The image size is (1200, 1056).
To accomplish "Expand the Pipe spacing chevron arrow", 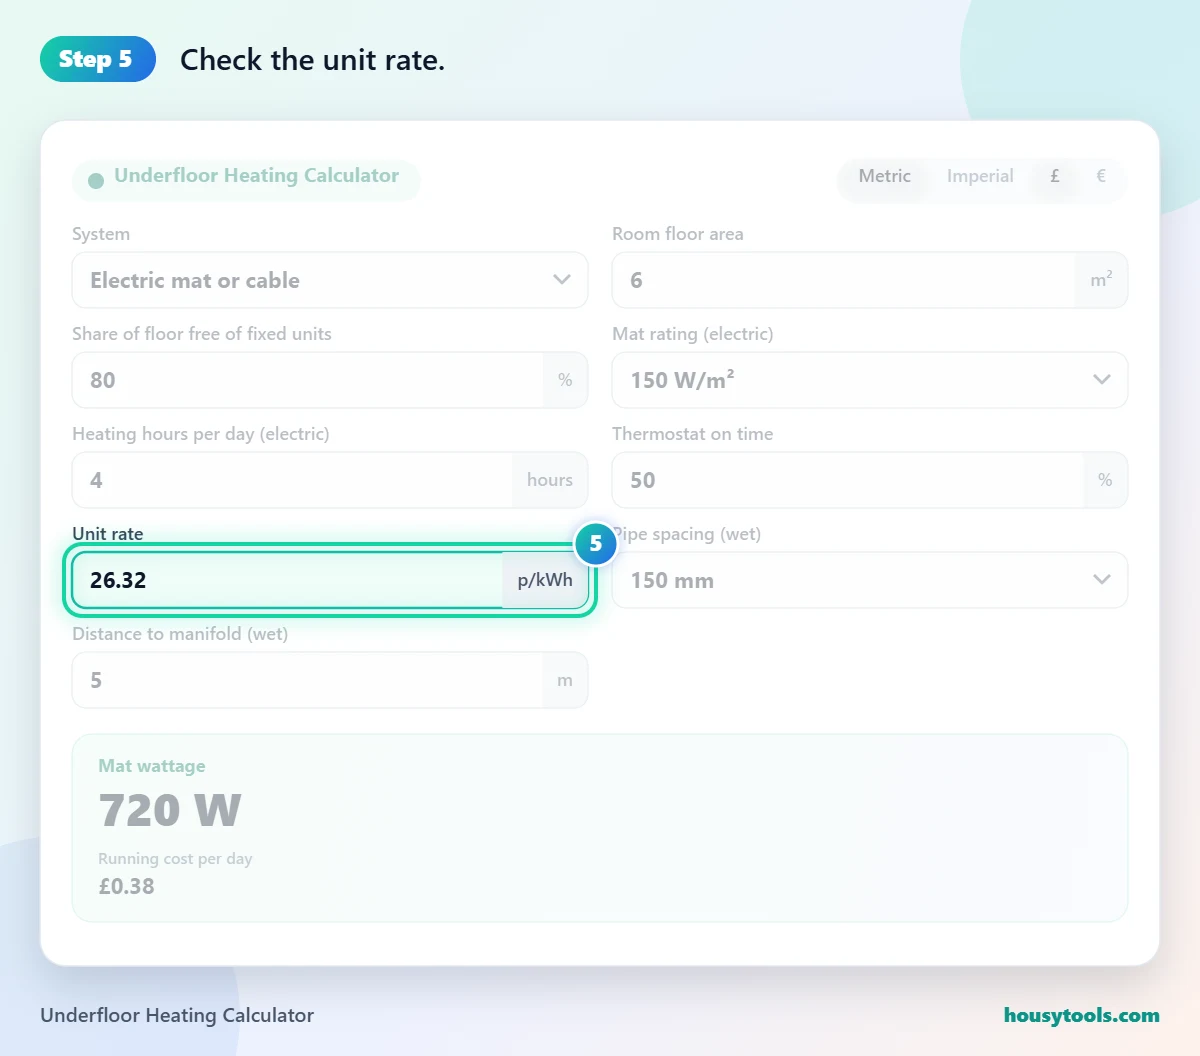I will 1102,580.
